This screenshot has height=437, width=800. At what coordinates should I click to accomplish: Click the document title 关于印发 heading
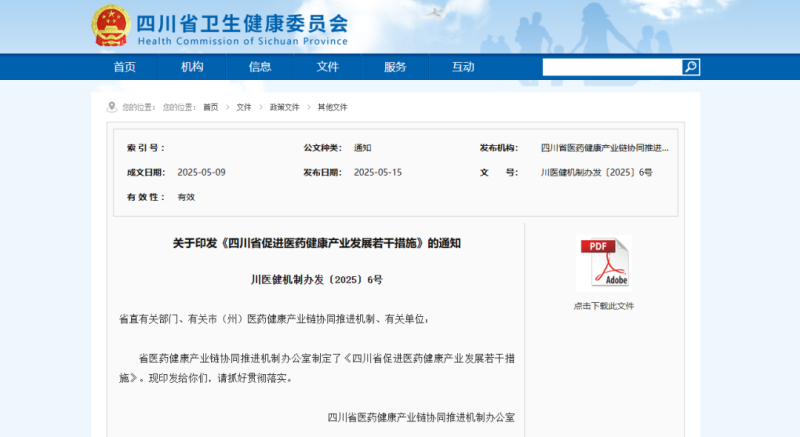[316, 243]
